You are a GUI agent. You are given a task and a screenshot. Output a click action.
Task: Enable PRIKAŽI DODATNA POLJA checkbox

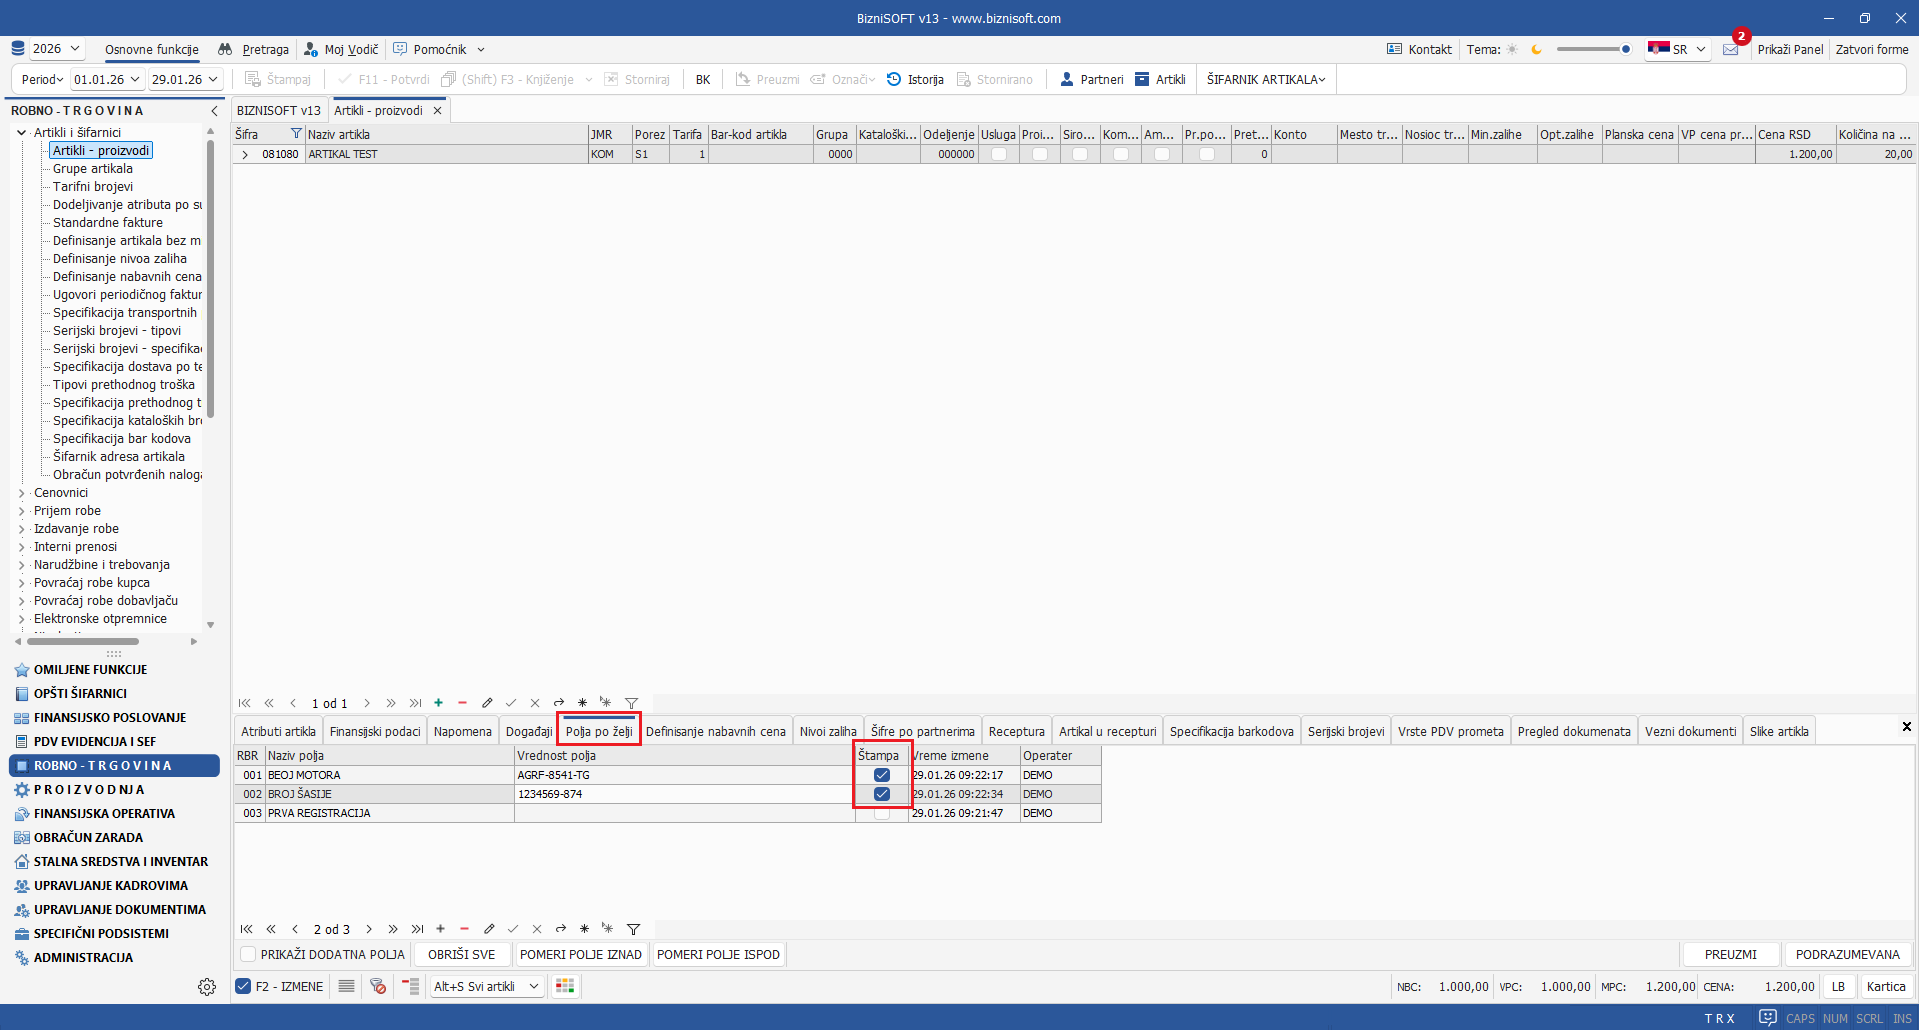pos(249,955)
